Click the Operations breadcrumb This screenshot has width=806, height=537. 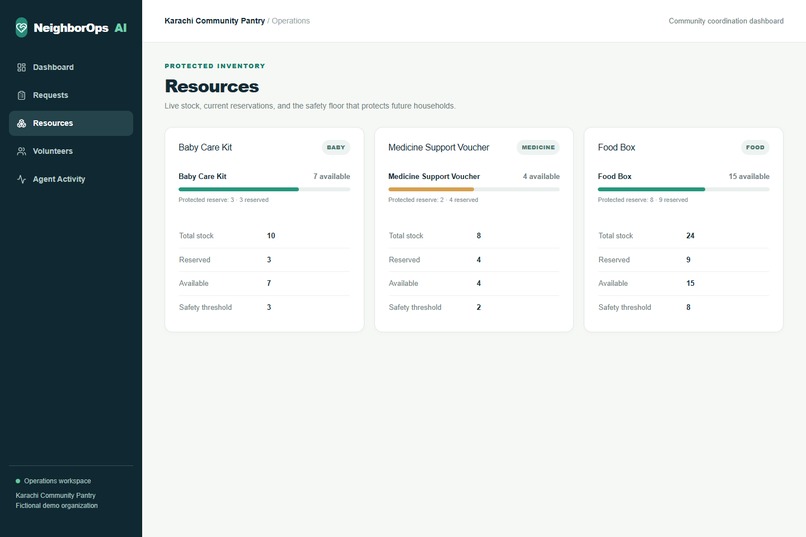tap(290, 21)
